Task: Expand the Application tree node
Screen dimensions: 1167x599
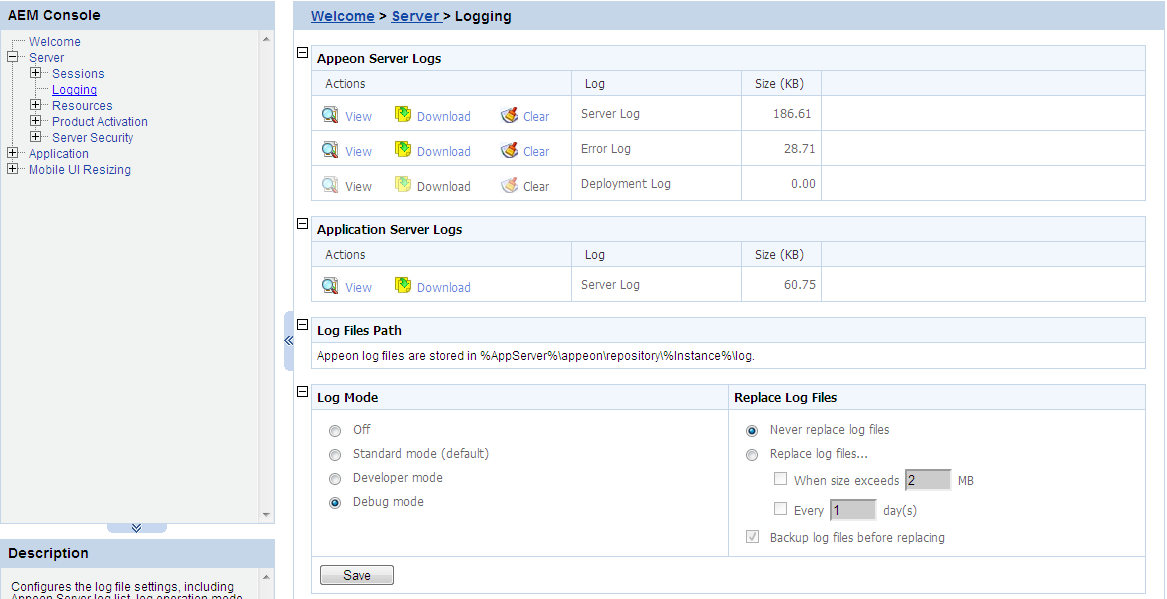Action: (12, 153)
